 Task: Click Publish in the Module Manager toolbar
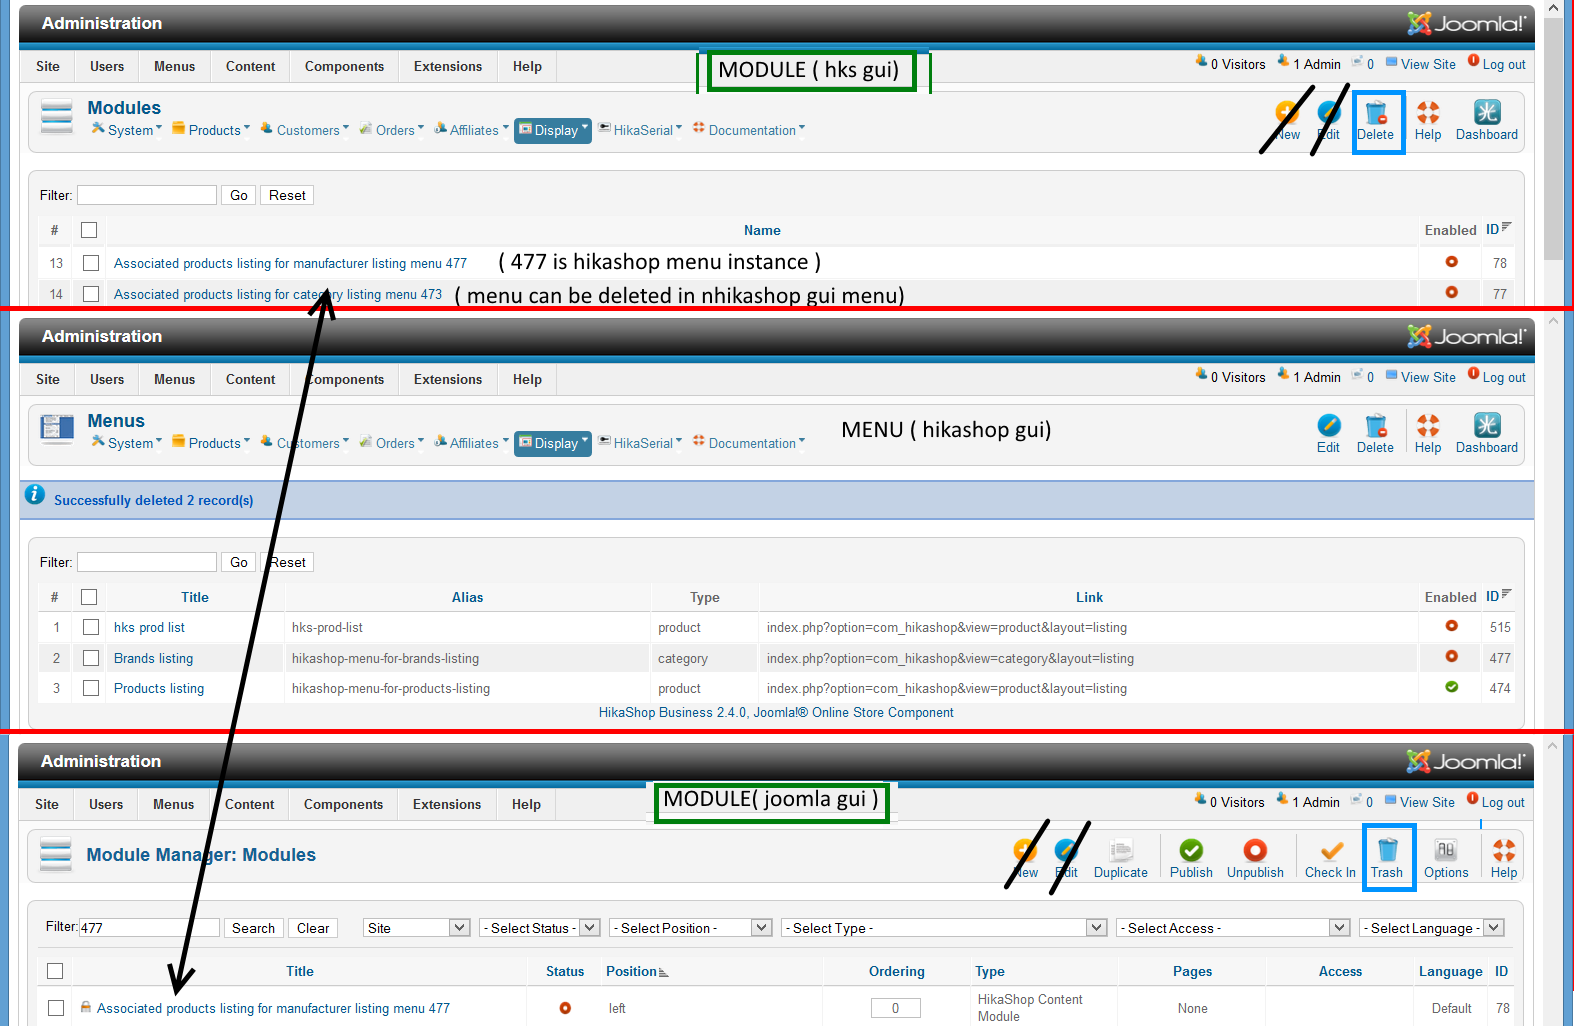(1191, 859)
